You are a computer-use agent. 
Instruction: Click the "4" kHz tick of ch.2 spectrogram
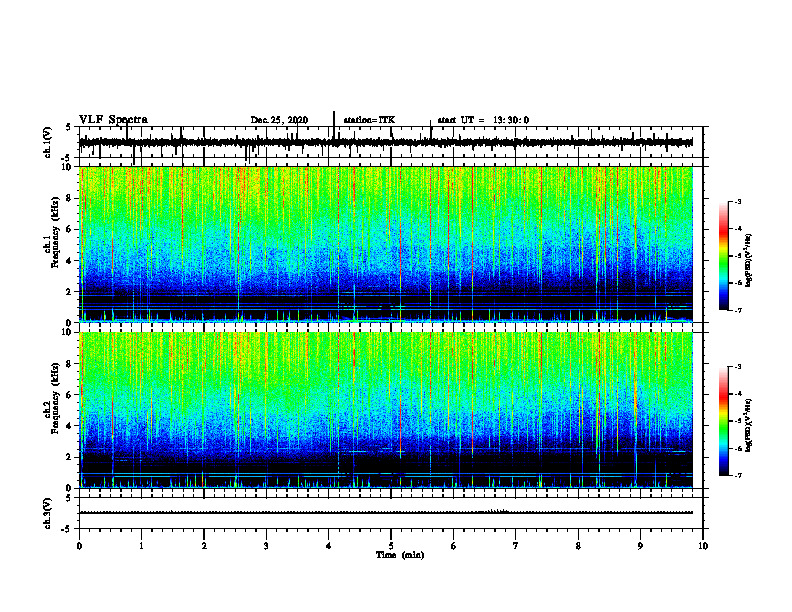point(70,426)
